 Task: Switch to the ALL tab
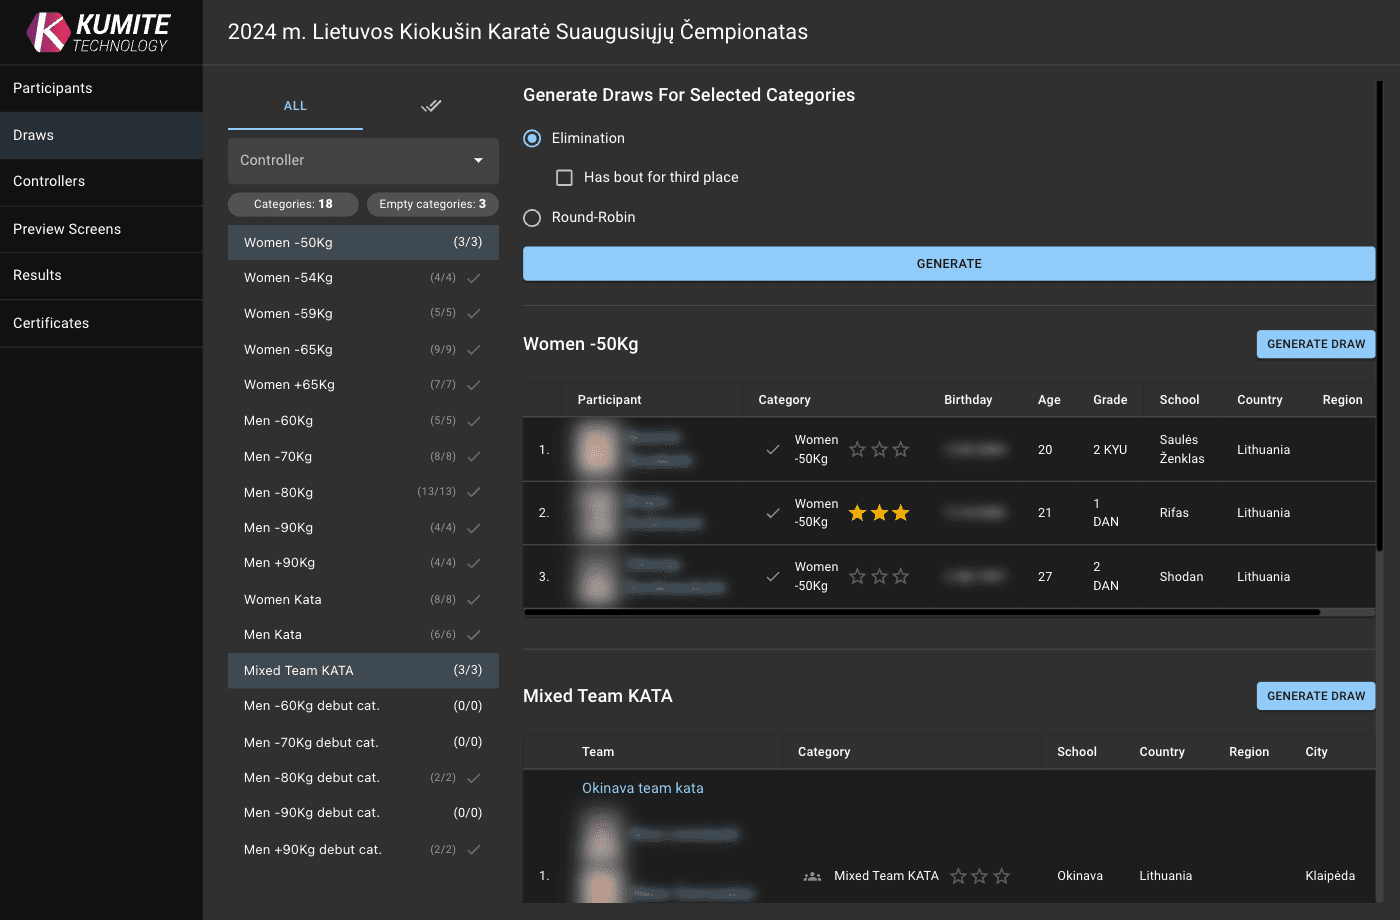point(295,105)
